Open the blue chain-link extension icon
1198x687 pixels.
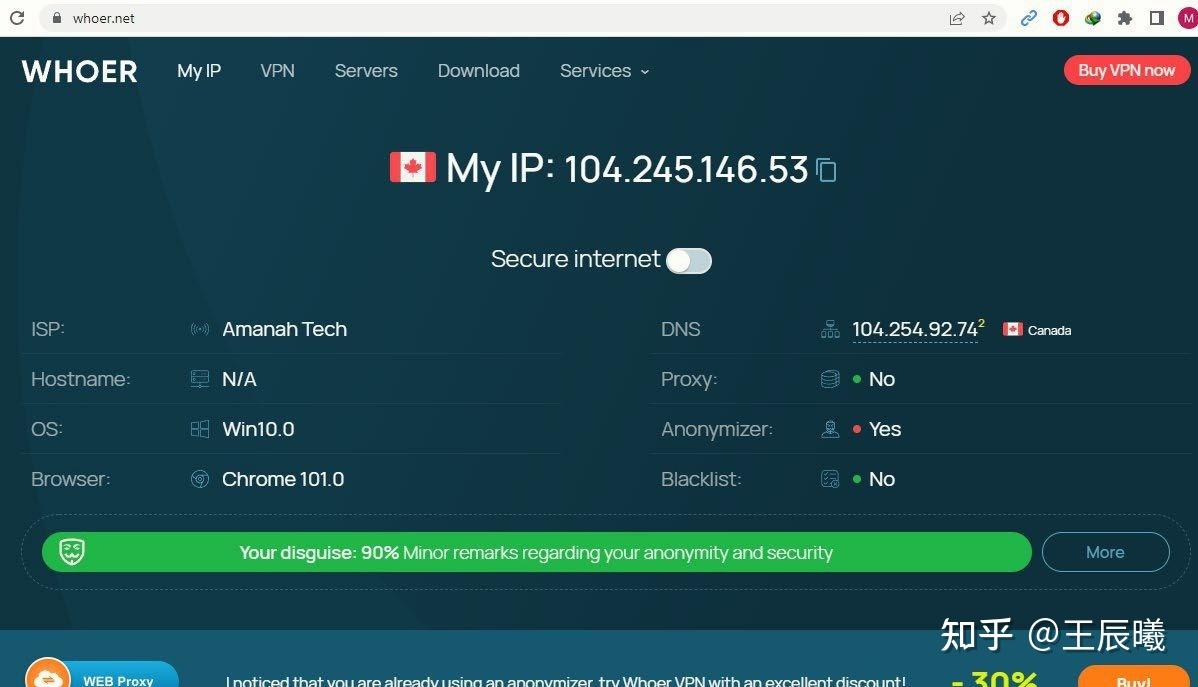(x=1028, y=18)
